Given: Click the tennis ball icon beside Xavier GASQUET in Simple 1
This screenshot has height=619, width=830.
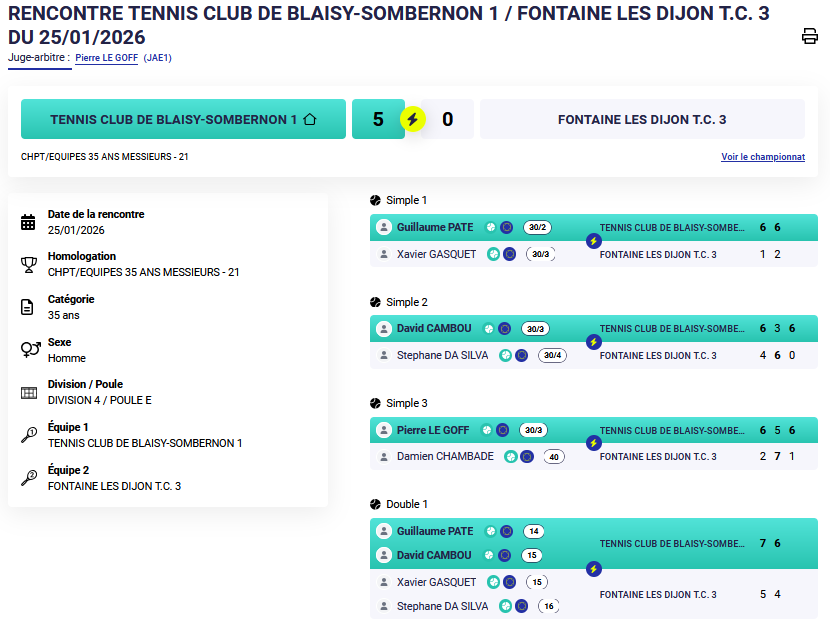Looking at the screenshot, I should (493, 254).
